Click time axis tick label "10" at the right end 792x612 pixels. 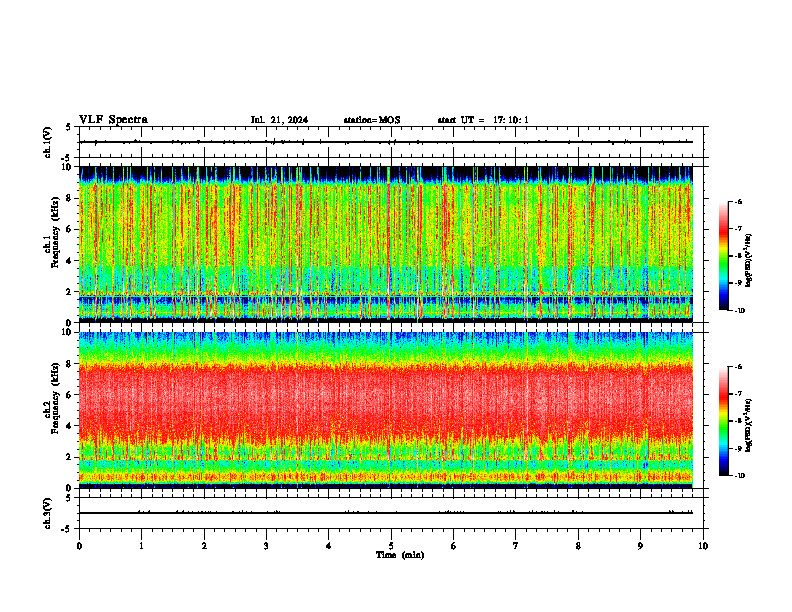click(703, 546)
